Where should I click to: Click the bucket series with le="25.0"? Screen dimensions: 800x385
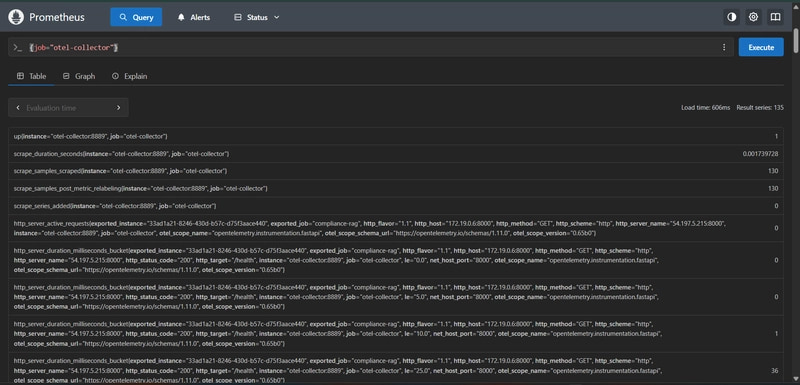coord(396,369)
